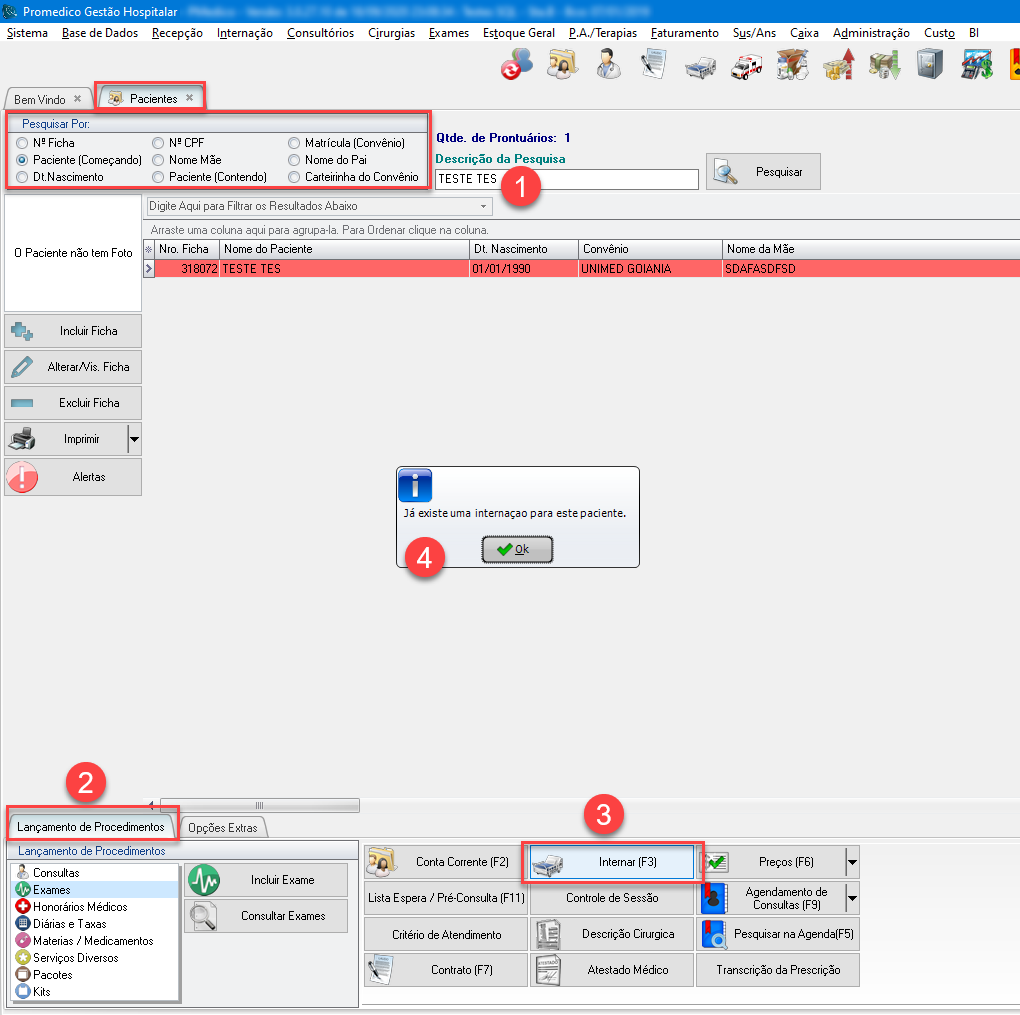Open the Faturamento menu
The width and height of the screenshot is (1020, 1015).
point(684,33)
